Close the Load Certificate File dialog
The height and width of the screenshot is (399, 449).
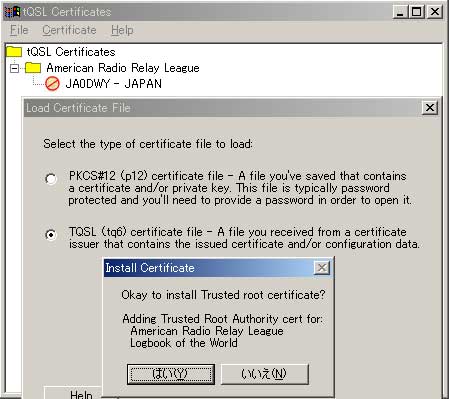click(430, 108)
